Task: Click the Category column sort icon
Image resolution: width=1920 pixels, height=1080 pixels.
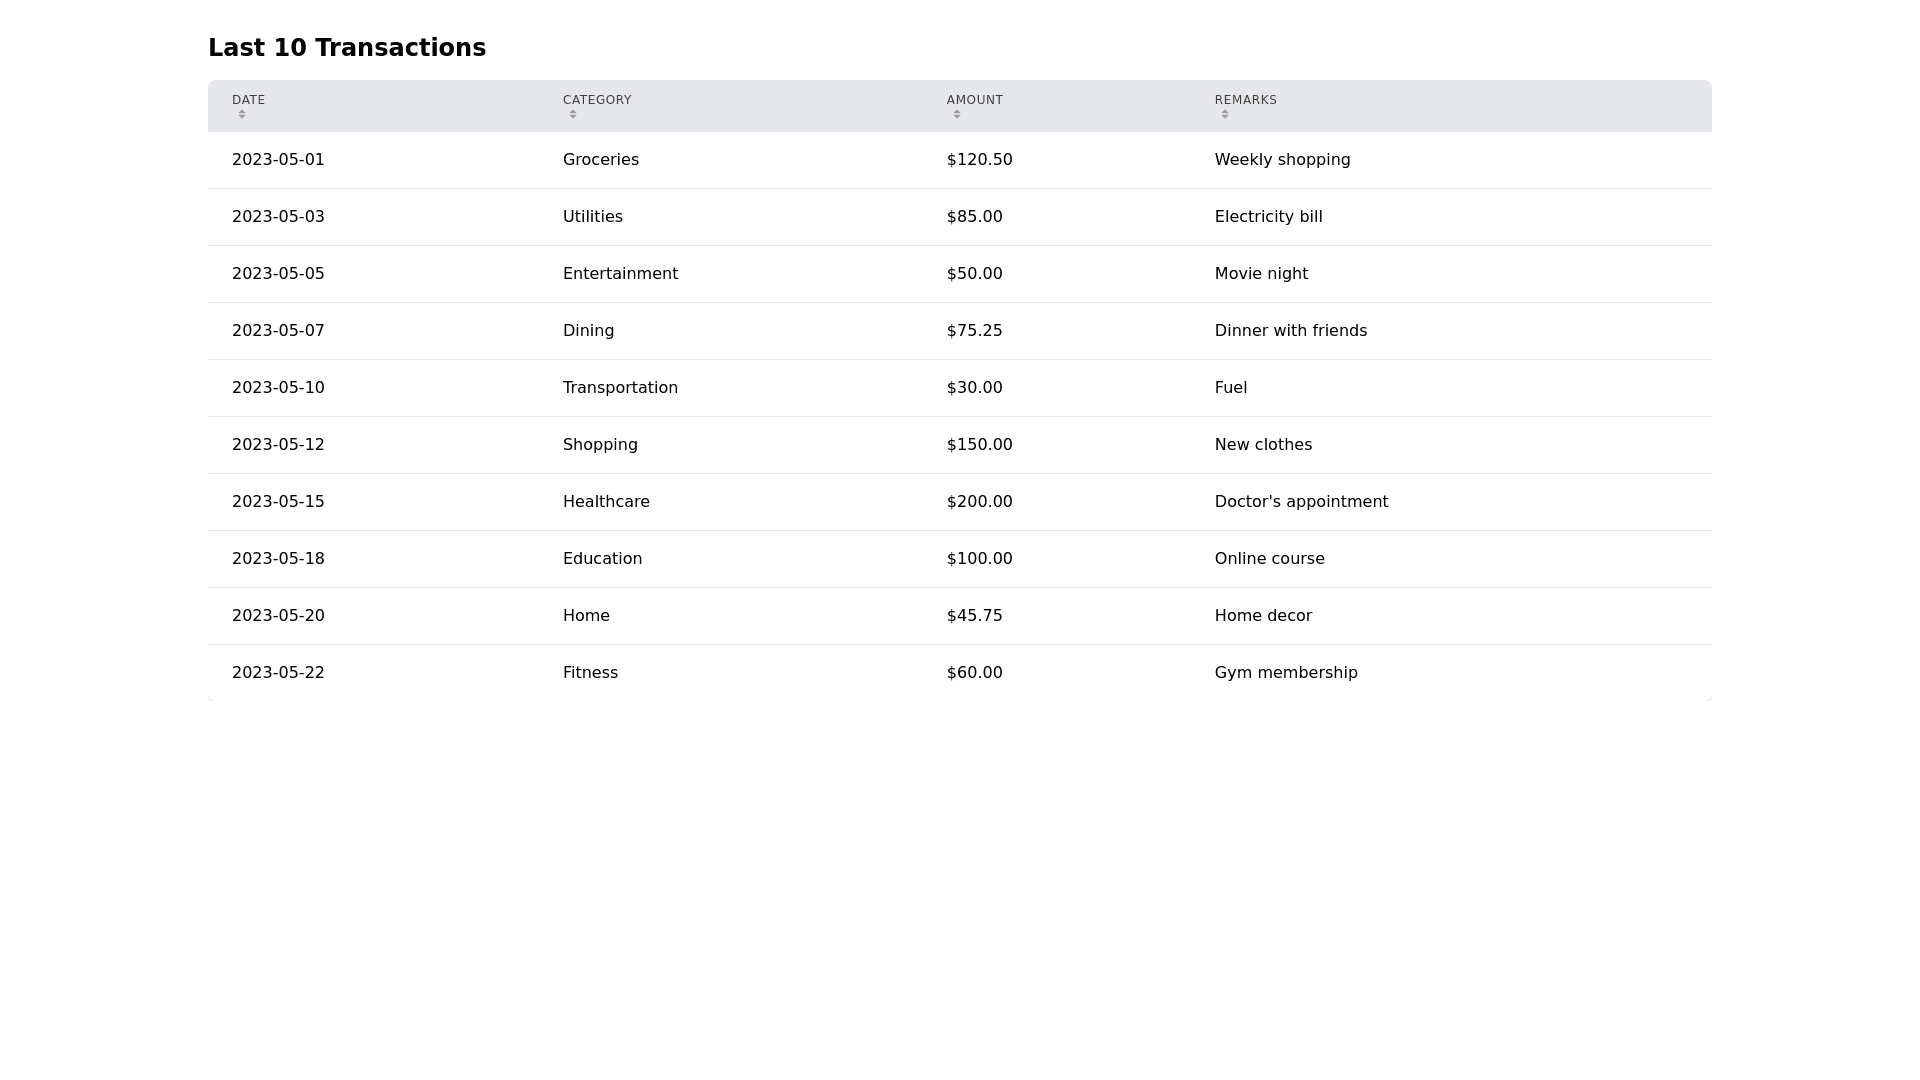Action: point(573,114)
